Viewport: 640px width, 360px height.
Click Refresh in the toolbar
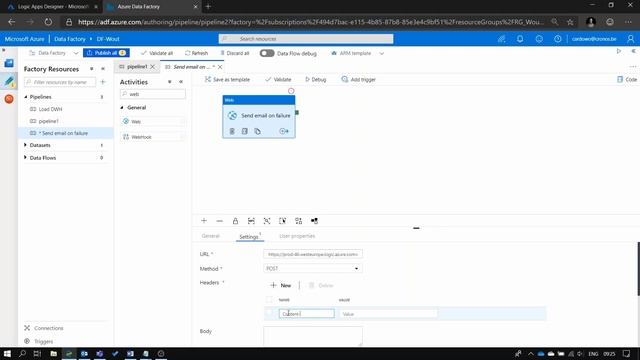196,53
